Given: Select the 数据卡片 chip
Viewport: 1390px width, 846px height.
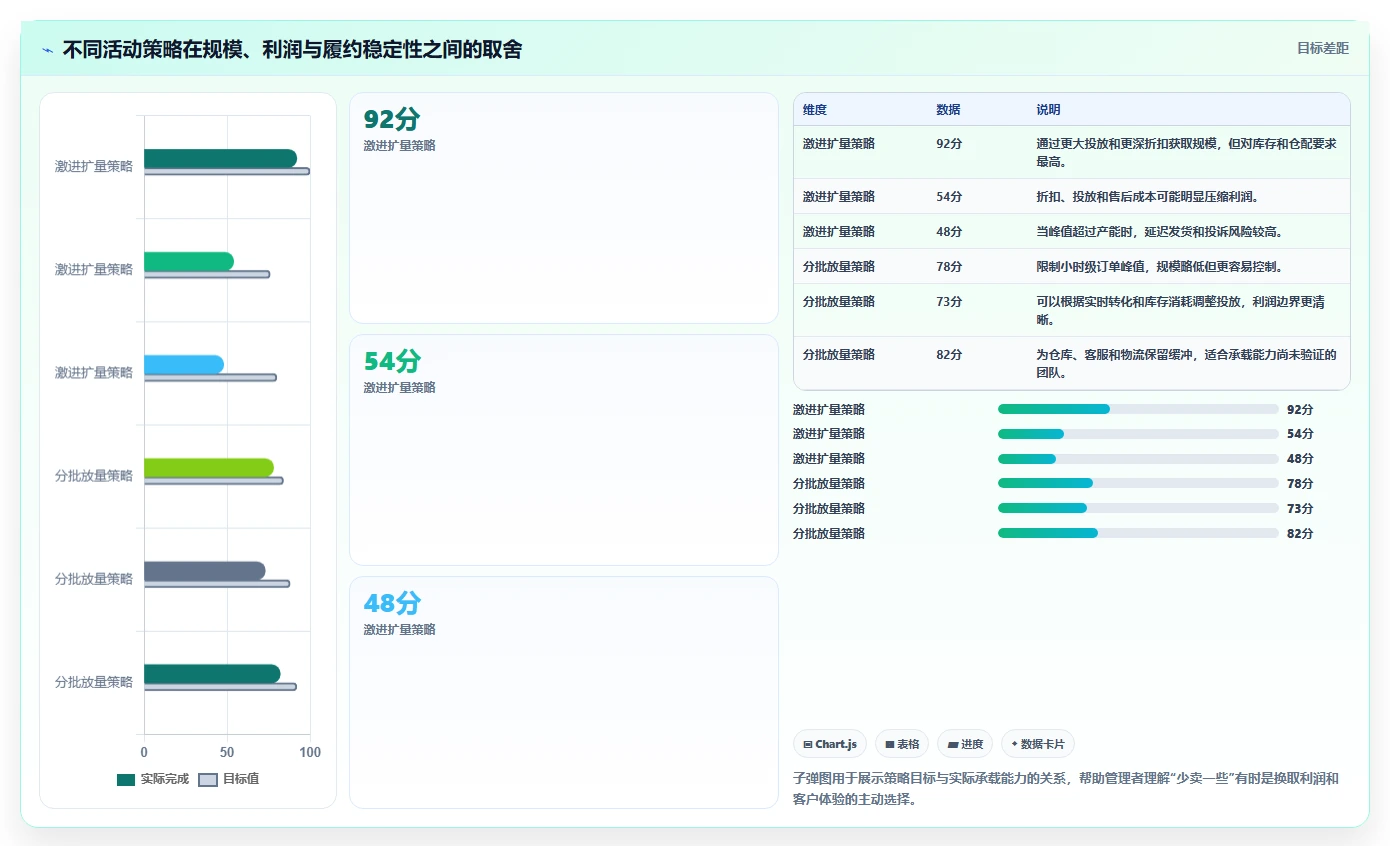Looking at the screenshot, I should 1038,744.
